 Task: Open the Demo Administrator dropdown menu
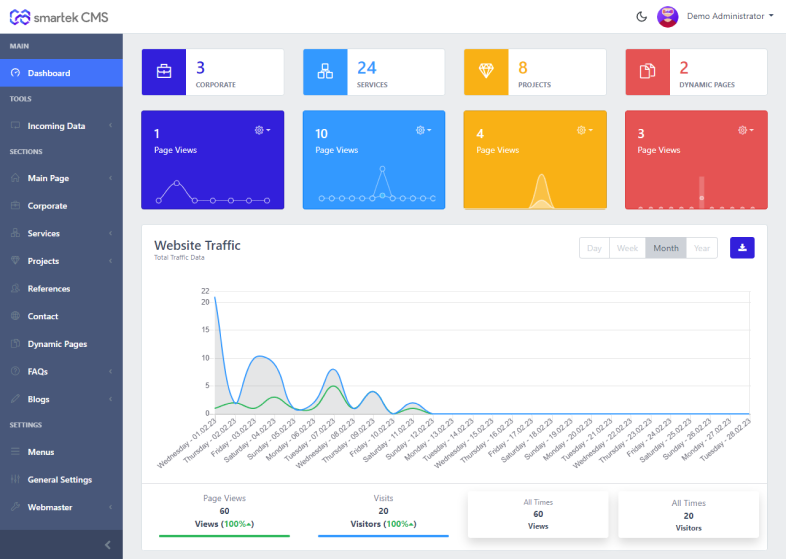pos(729,16)
